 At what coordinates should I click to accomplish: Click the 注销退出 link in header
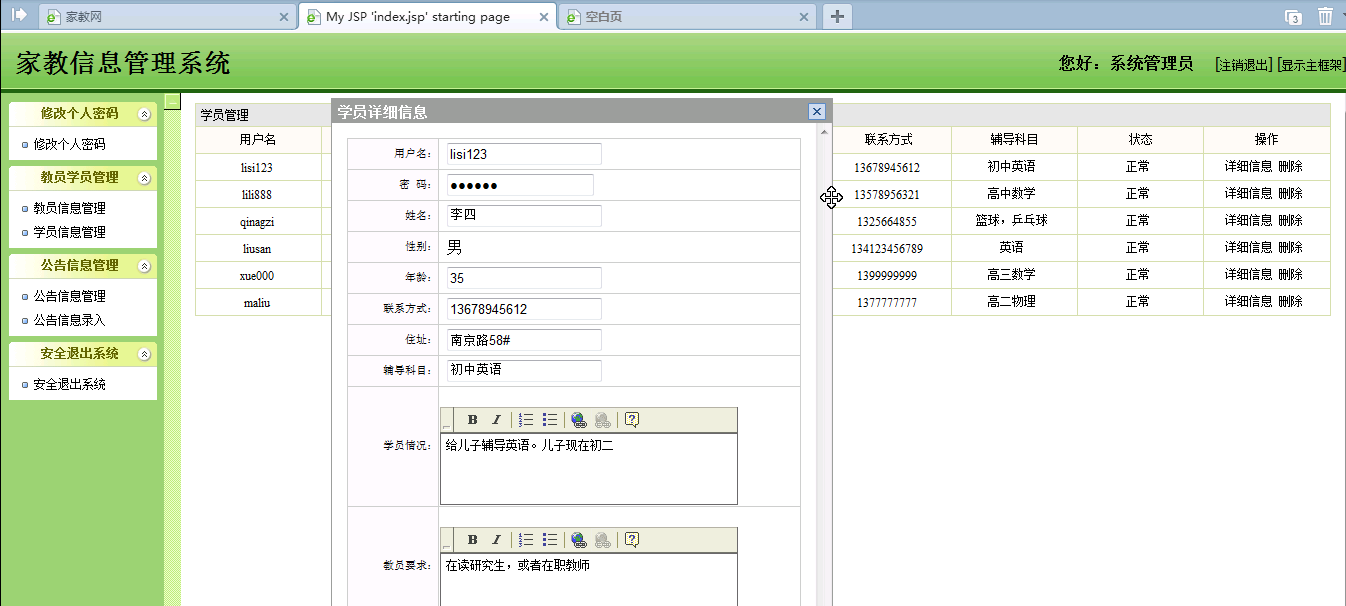1243,65
